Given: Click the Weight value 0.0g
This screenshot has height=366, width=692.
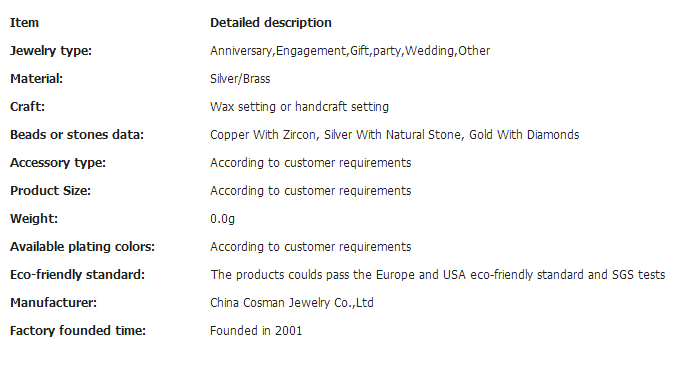Looking at the screenshot, I should click(x=222, y=219).
